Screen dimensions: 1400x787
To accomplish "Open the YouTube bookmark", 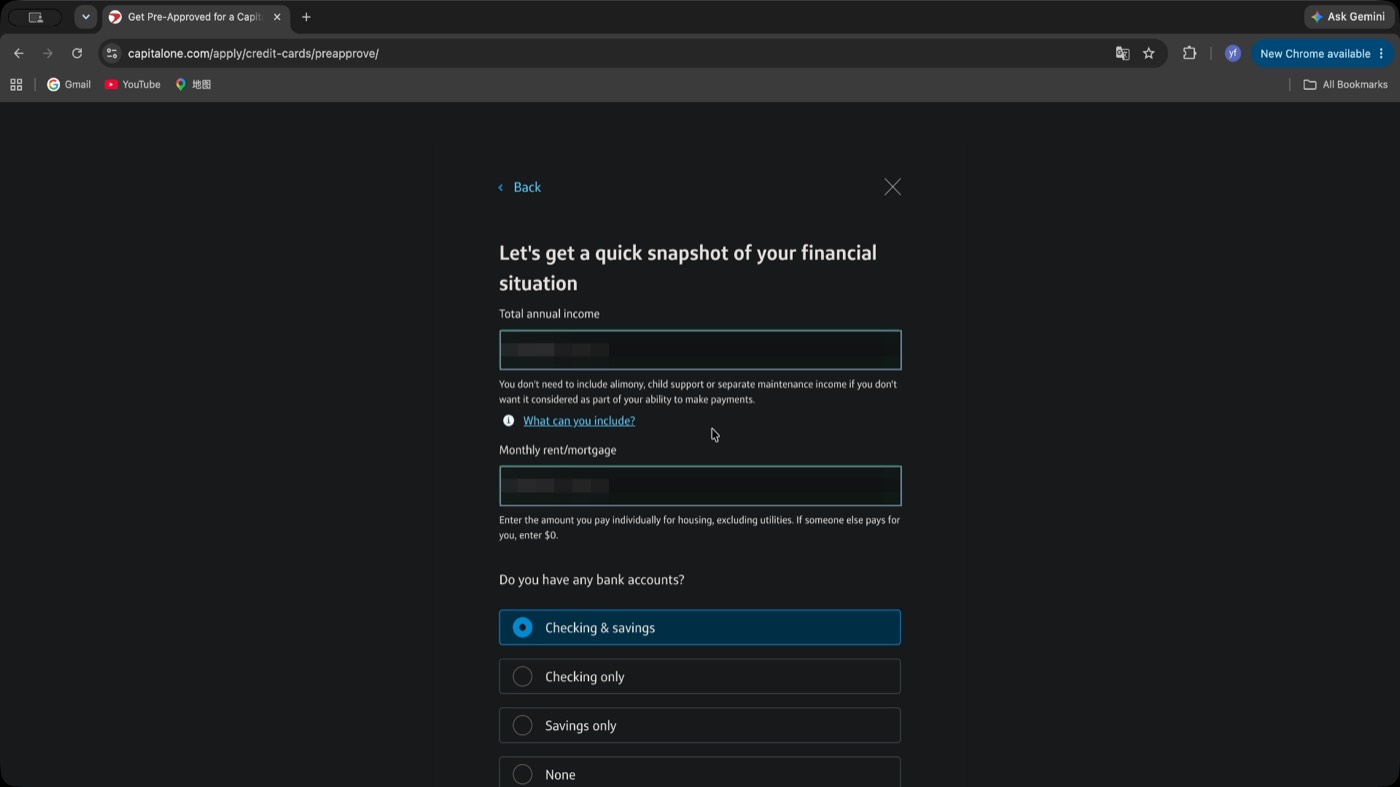I will click(133, 85).
